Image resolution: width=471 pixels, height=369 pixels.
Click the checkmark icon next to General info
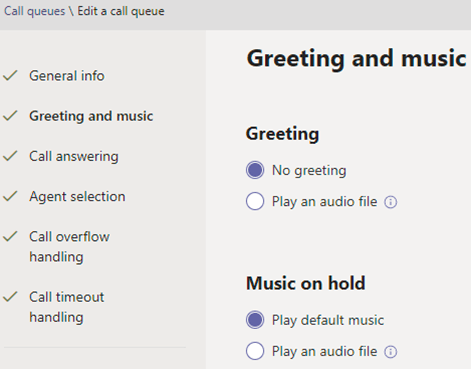(10, 76)
